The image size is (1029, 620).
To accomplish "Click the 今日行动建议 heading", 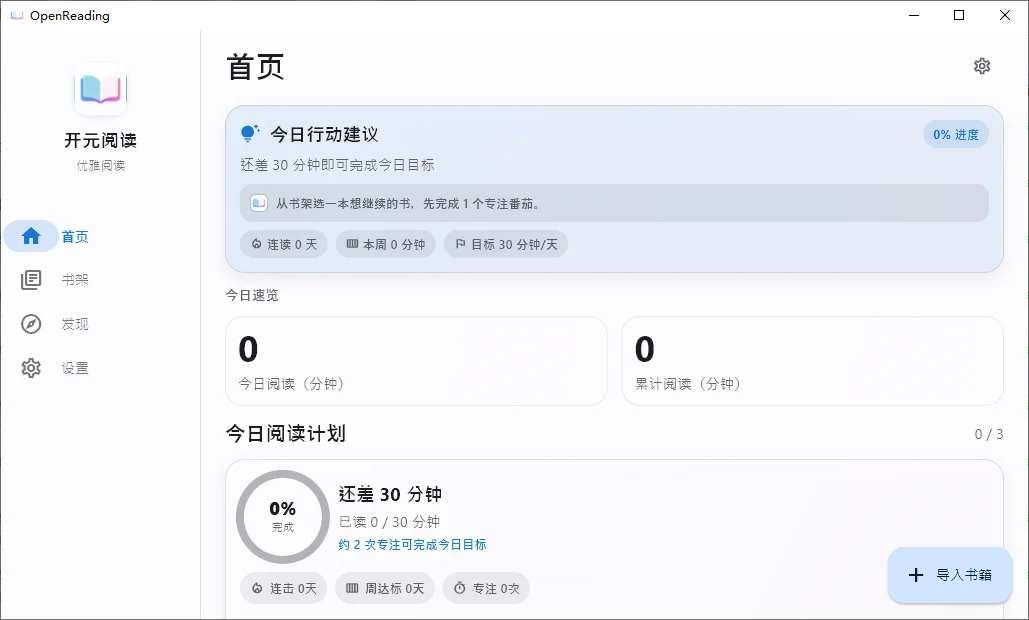I will tap(324, 134).
